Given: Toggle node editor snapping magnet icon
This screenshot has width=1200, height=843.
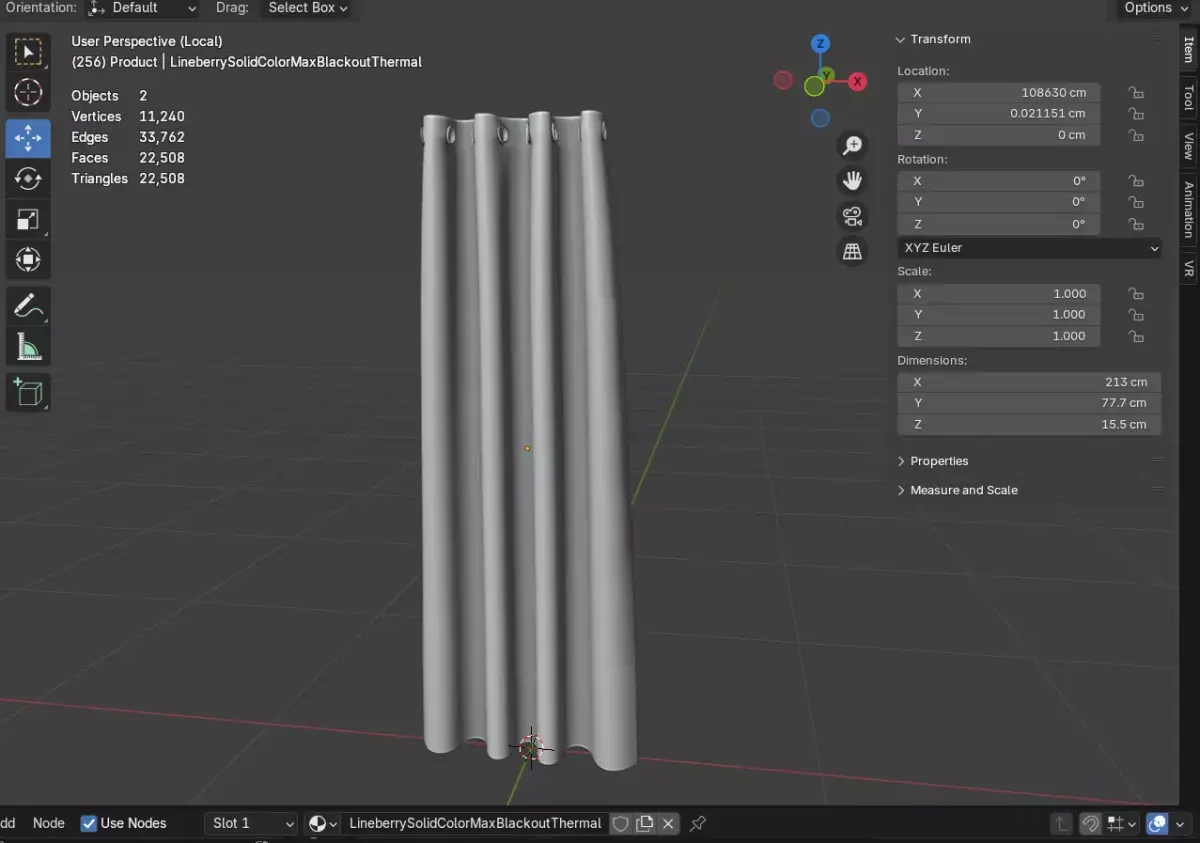Looking at the screenshot, I should [1090, 824].
